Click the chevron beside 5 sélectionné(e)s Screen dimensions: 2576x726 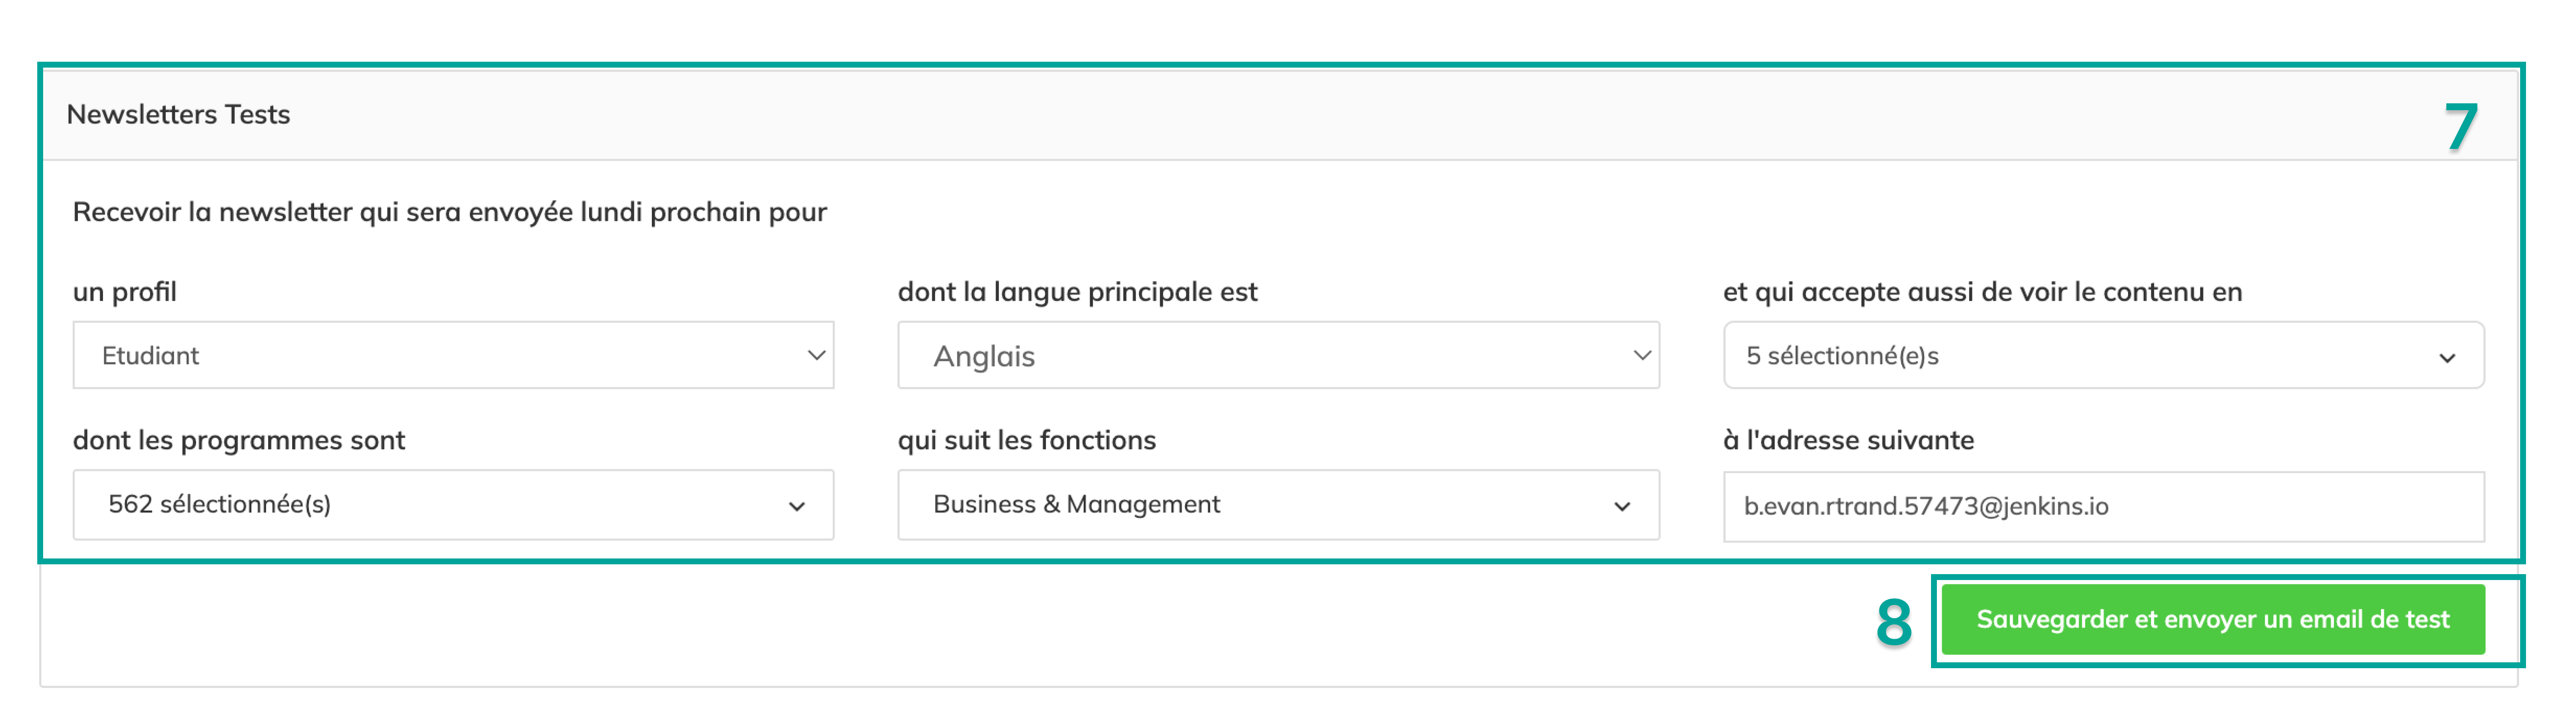(x=2447, y=358)
